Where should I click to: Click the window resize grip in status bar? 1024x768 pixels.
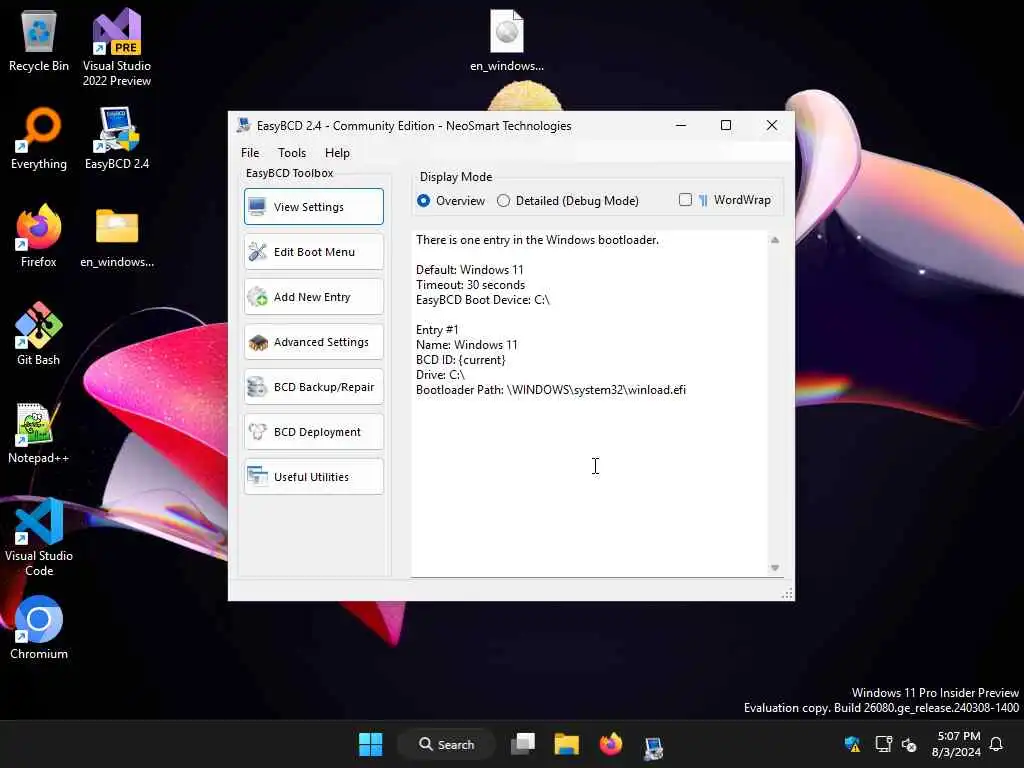pos(788,594)
